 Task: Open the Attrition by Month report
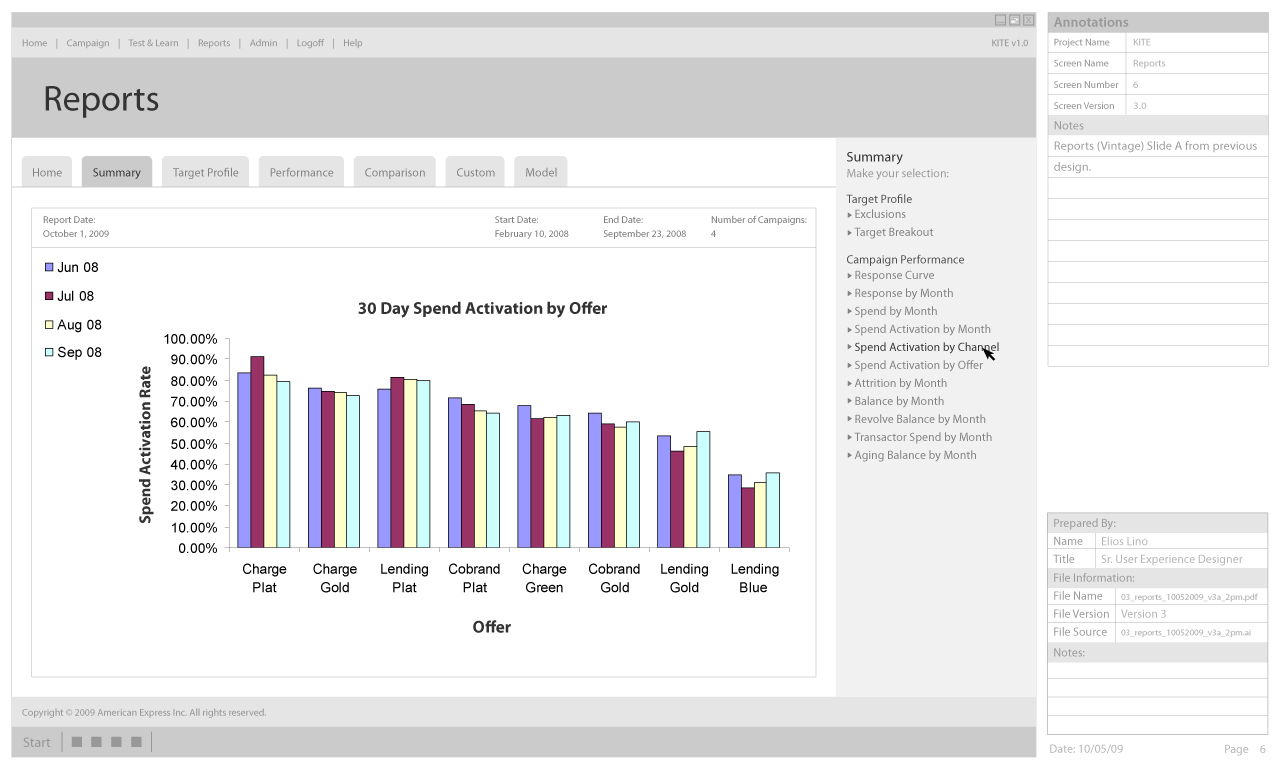point(900,383)
